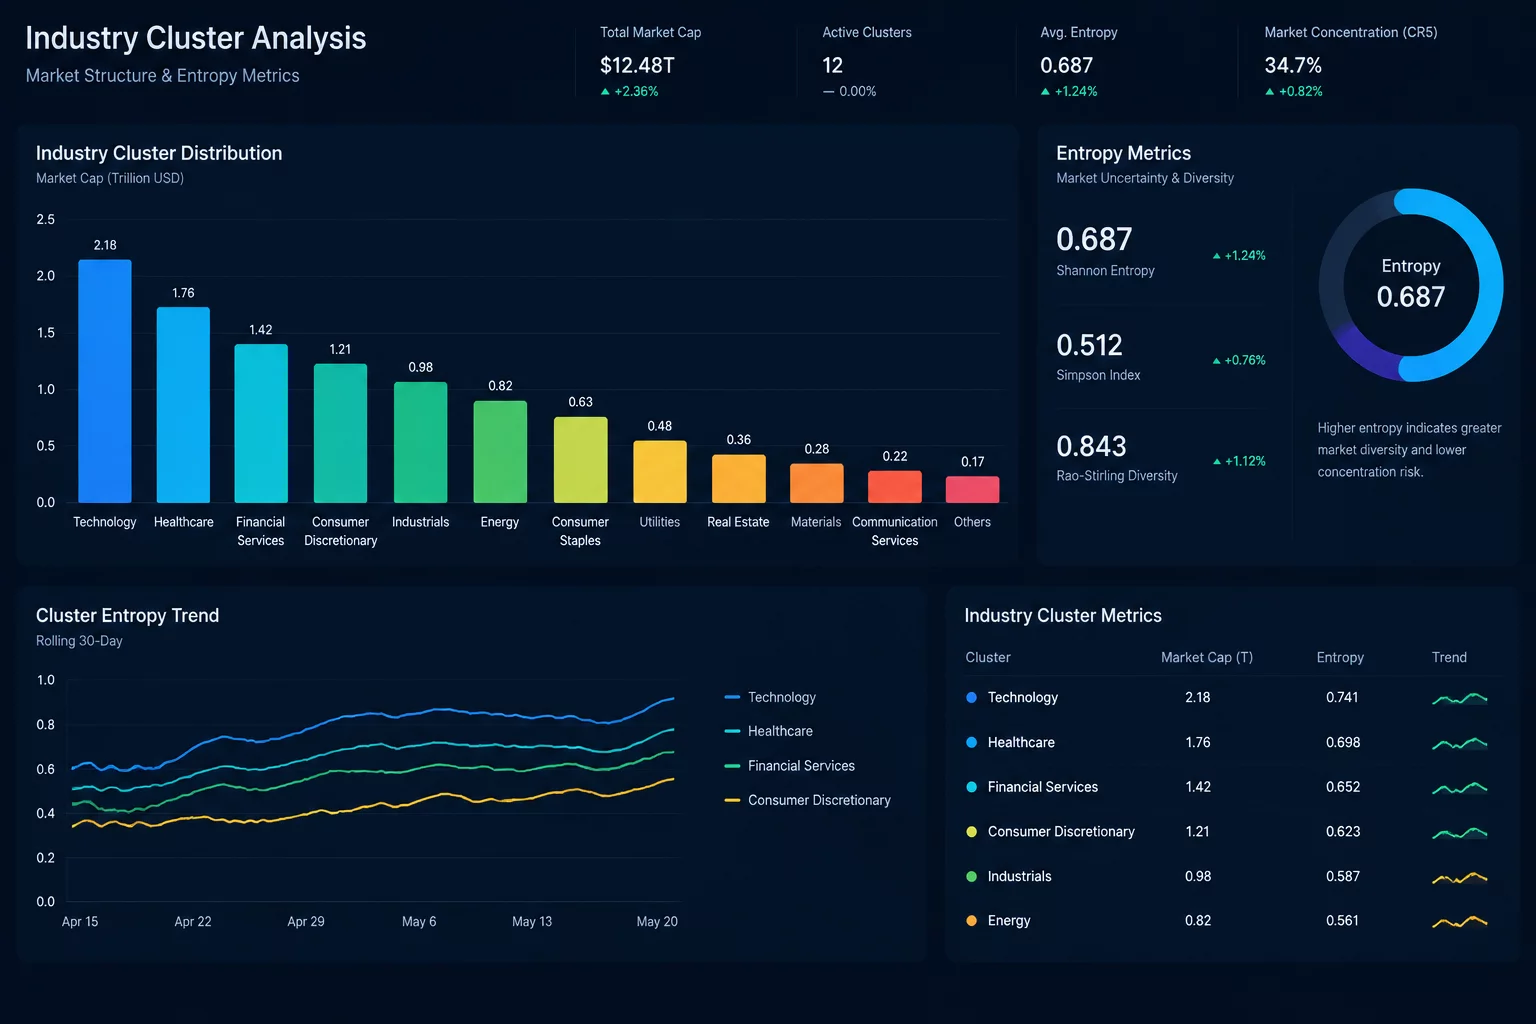
Task: Click the Market Cap (T) column header
Action: point(1207,657)
